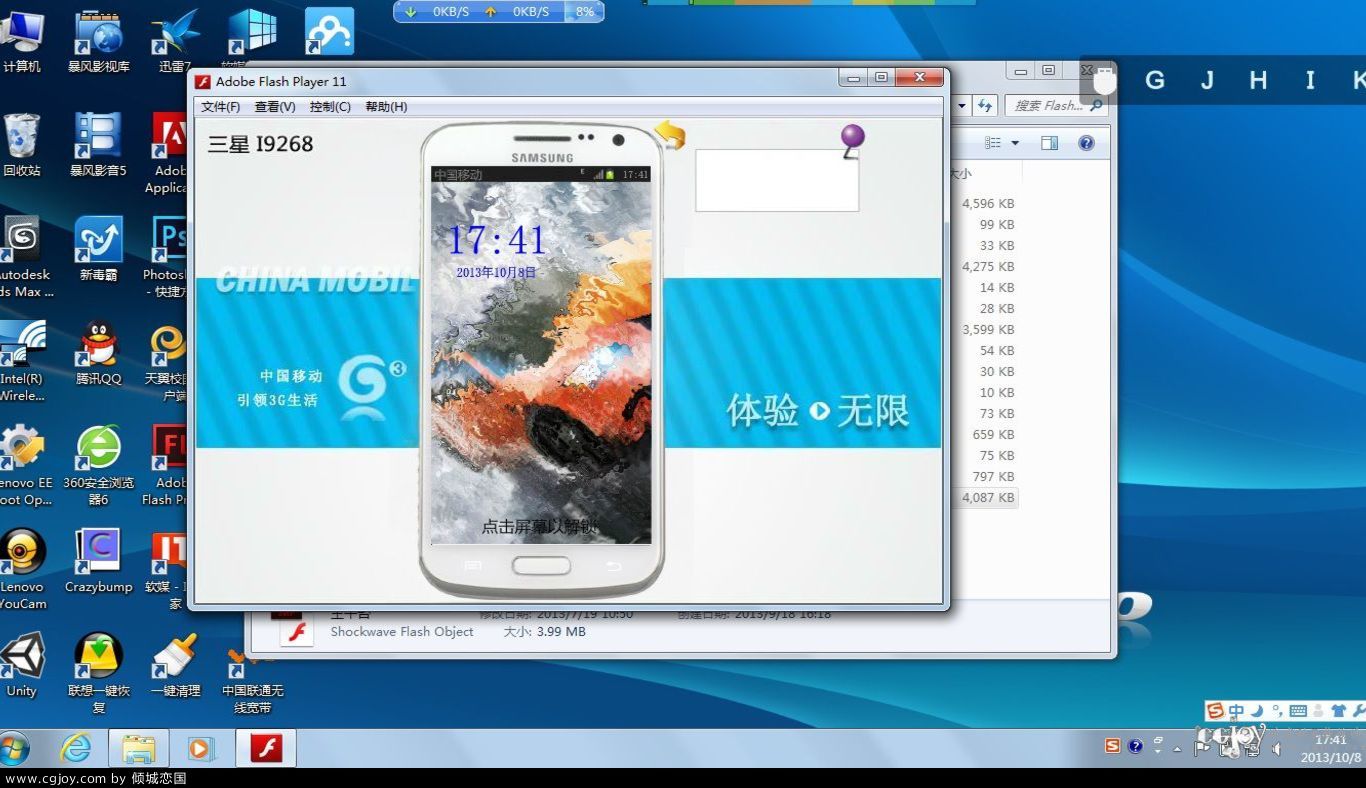Click the Windows Start button
The image size is (1366, 788).
pos(15,747)
